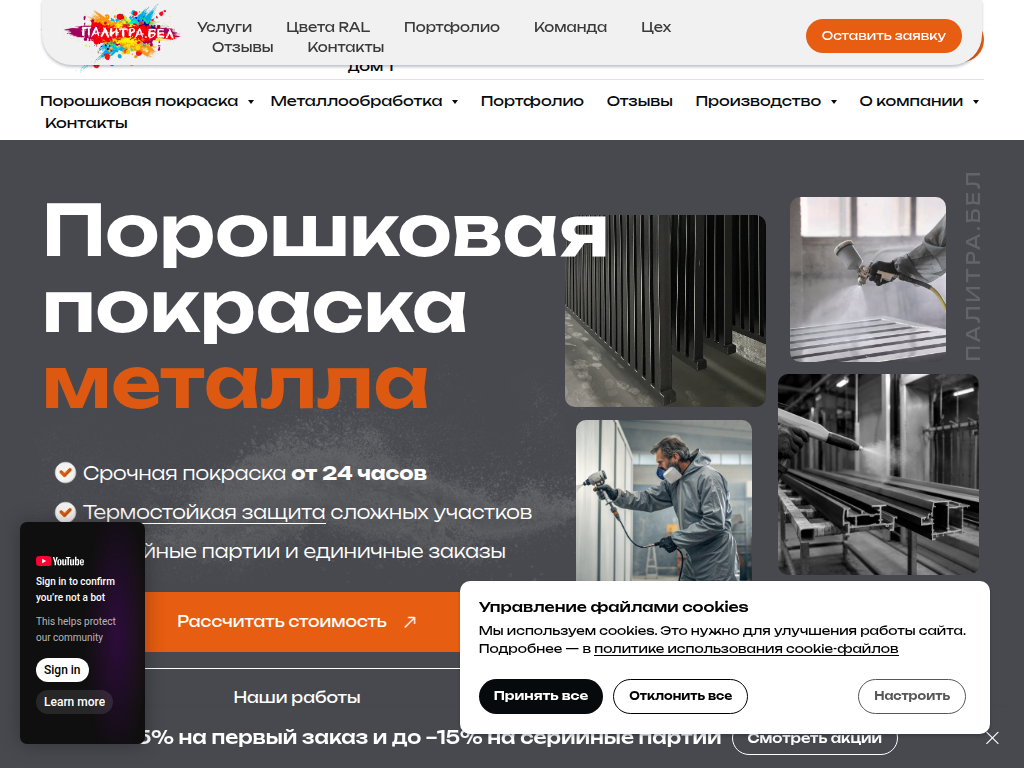Open the spray gun photo thumbnail
Viewport: 1024px width, 768px height.
point(867,280)
